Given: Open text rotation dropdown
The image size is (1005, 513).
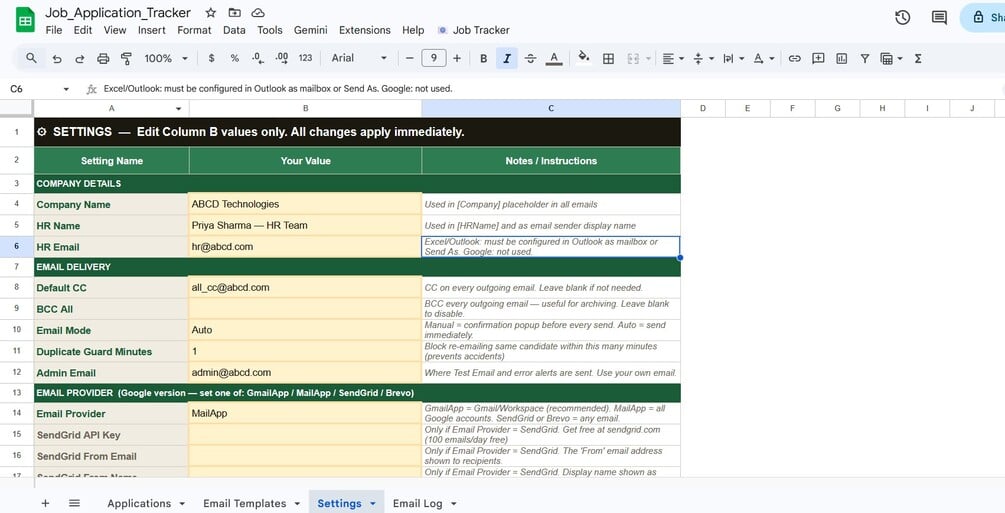Looking at the screenshot, I should (763, 58).
